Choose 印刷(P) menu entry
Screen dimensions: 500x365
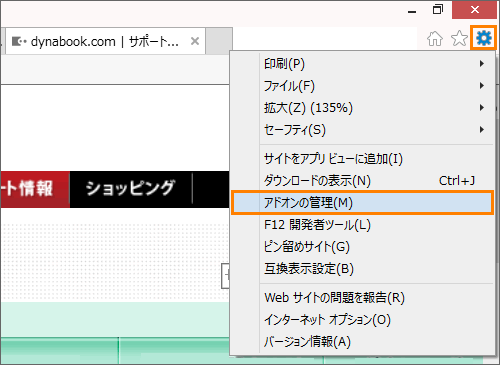coord(362,64)
